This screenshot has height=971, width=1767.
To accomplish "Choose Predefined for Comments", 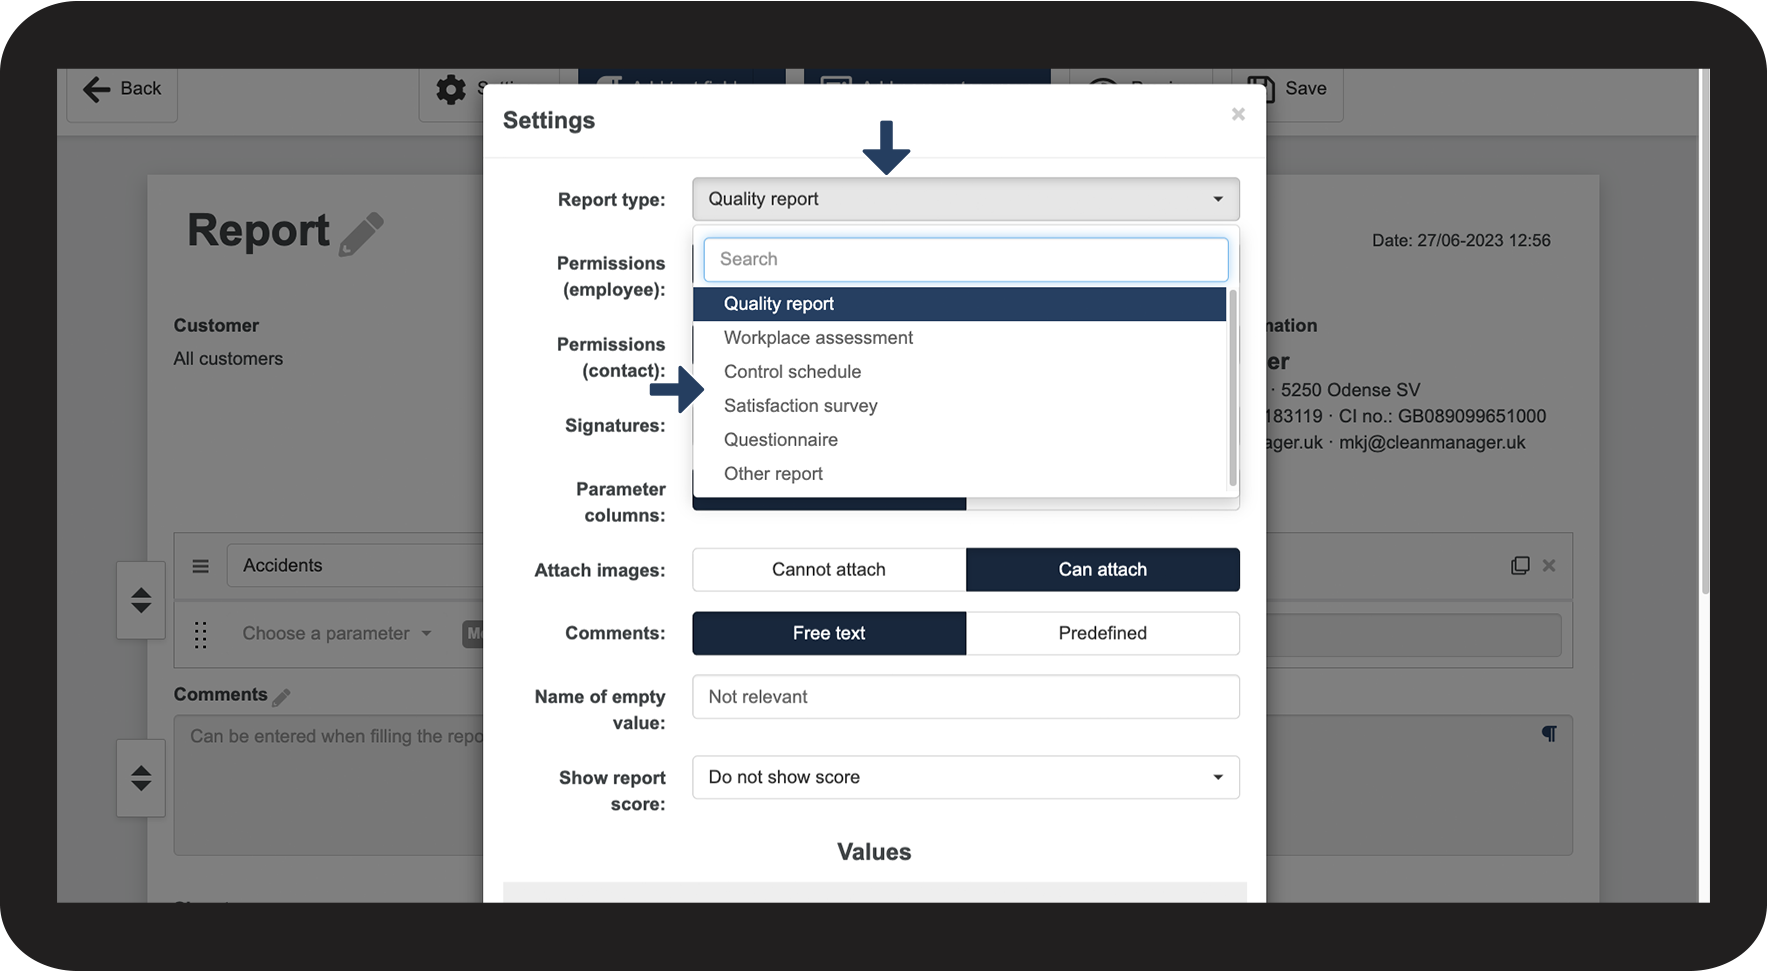I will [1103, 633].
